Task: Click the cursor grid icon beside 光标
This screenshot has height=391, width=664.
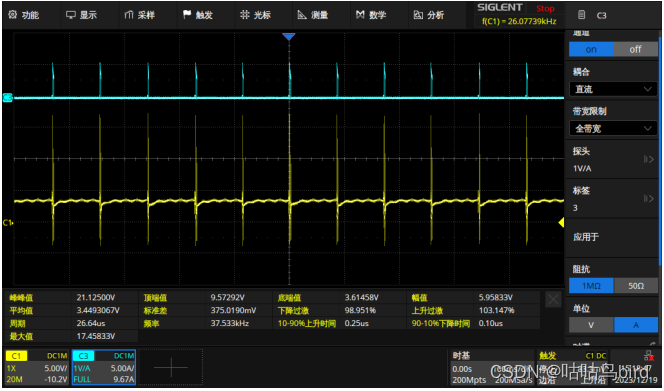Action: coord(244,15)
